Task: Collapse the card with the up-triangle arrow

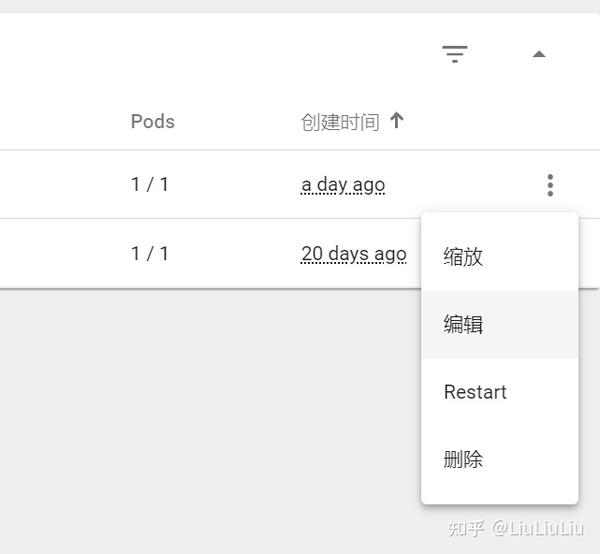Action: (539, 54)
